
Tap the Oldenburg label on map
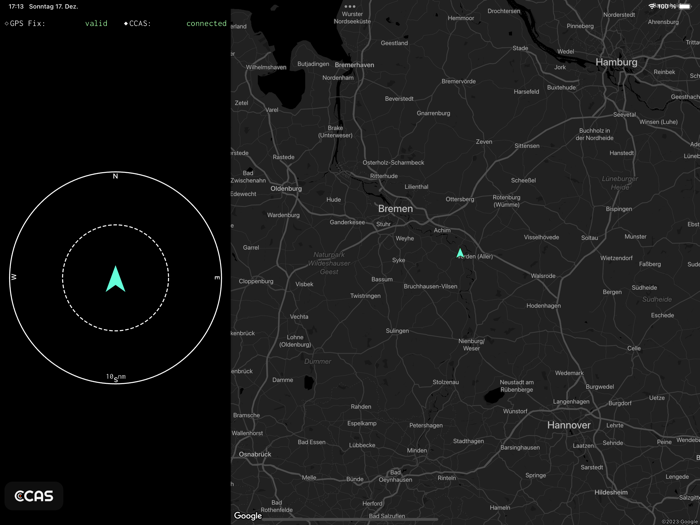[286, 188]
